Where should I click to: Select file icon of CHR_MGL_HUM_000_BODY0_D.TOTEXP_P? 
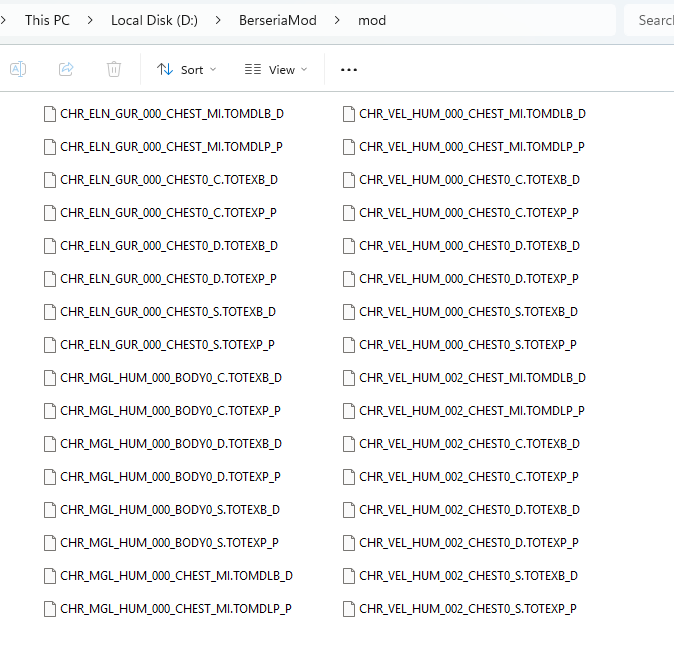(50, 477)
